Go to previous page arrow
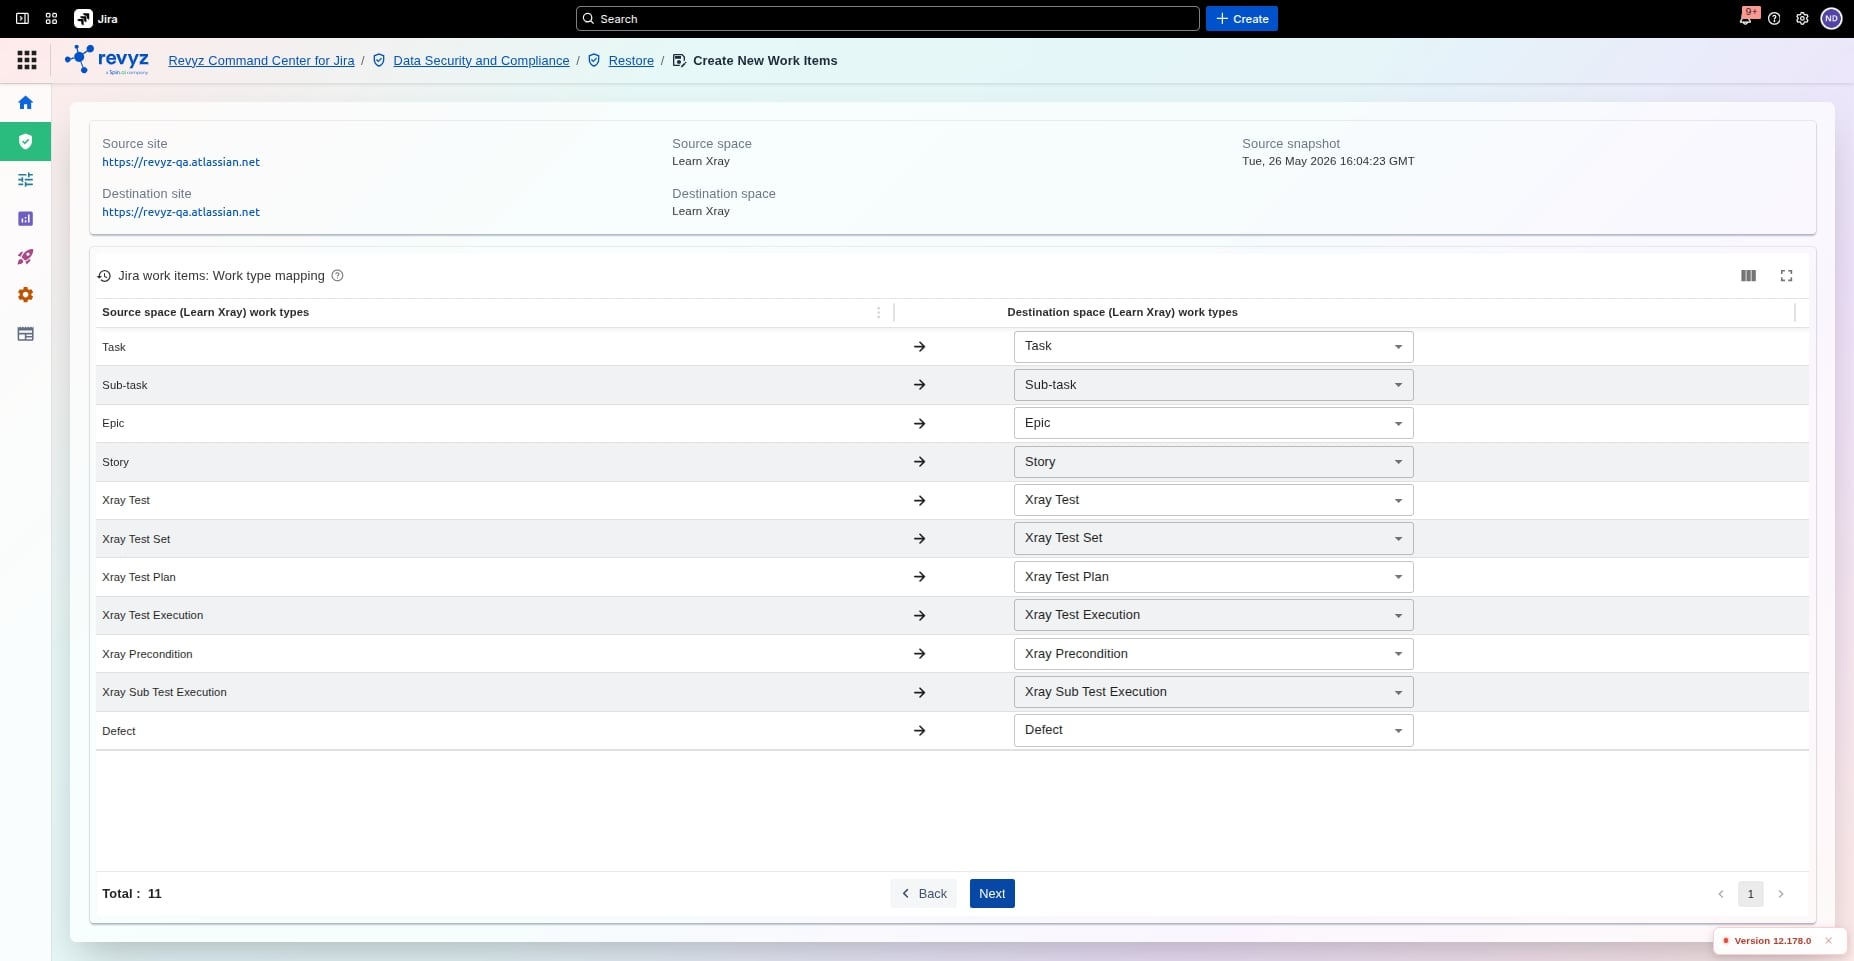1854x961 pixels. [x=1721, y=894]
